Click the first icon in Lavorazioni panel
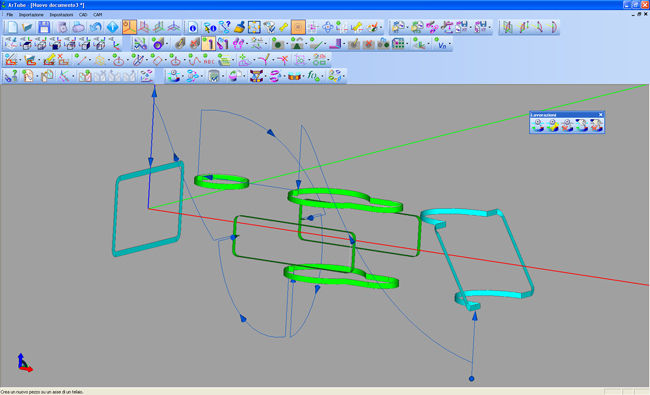This screenshot has height=395, width=650. pos(538,125)
